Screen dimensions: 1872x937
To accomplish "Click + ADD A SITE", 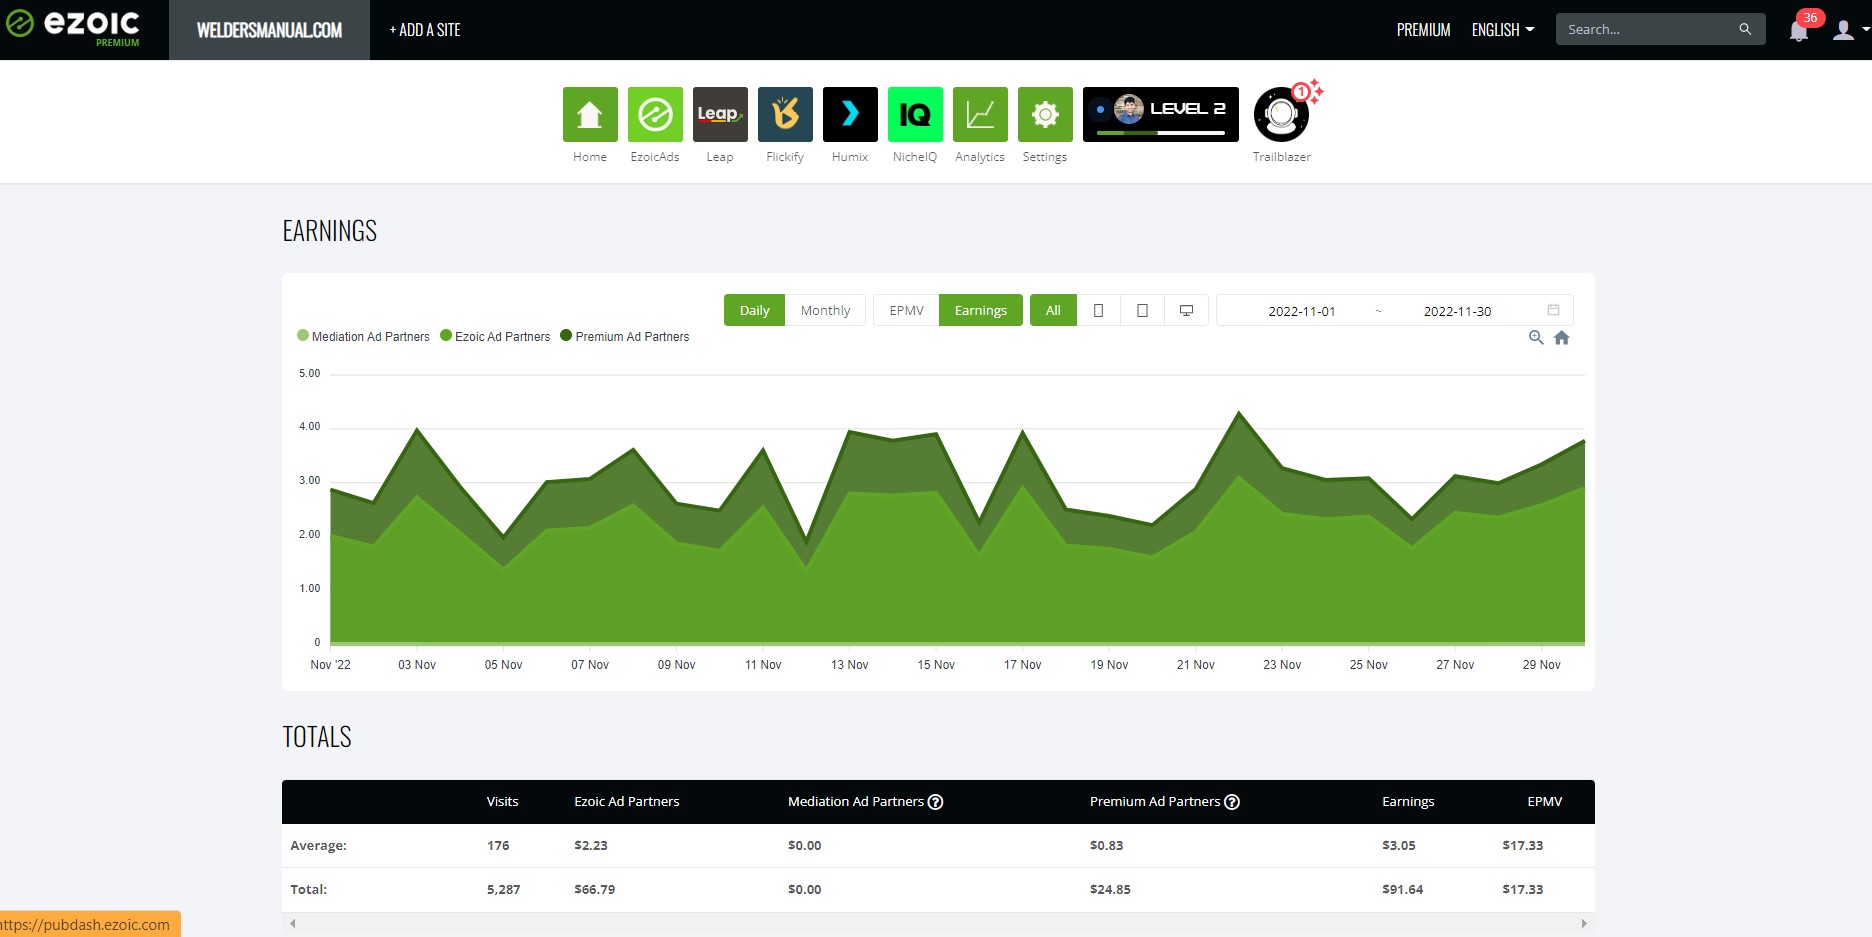I will pos(425,30).
